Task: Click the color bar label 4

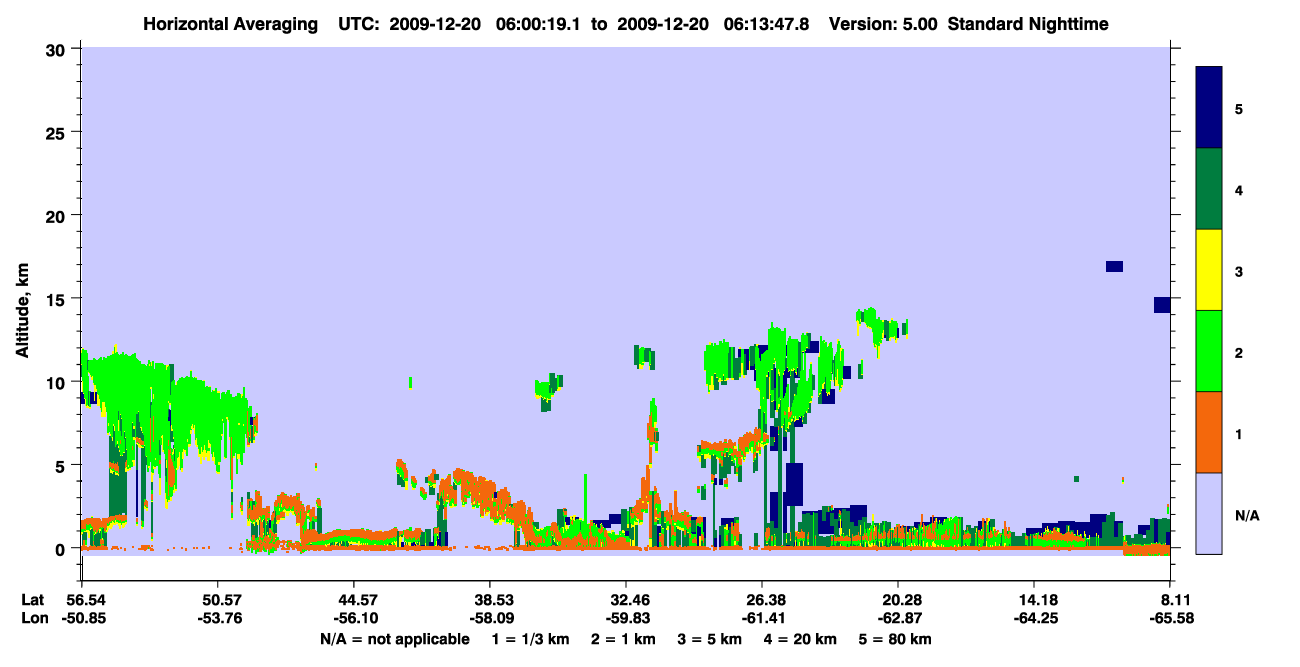Action: click(x=1239, y=190)
